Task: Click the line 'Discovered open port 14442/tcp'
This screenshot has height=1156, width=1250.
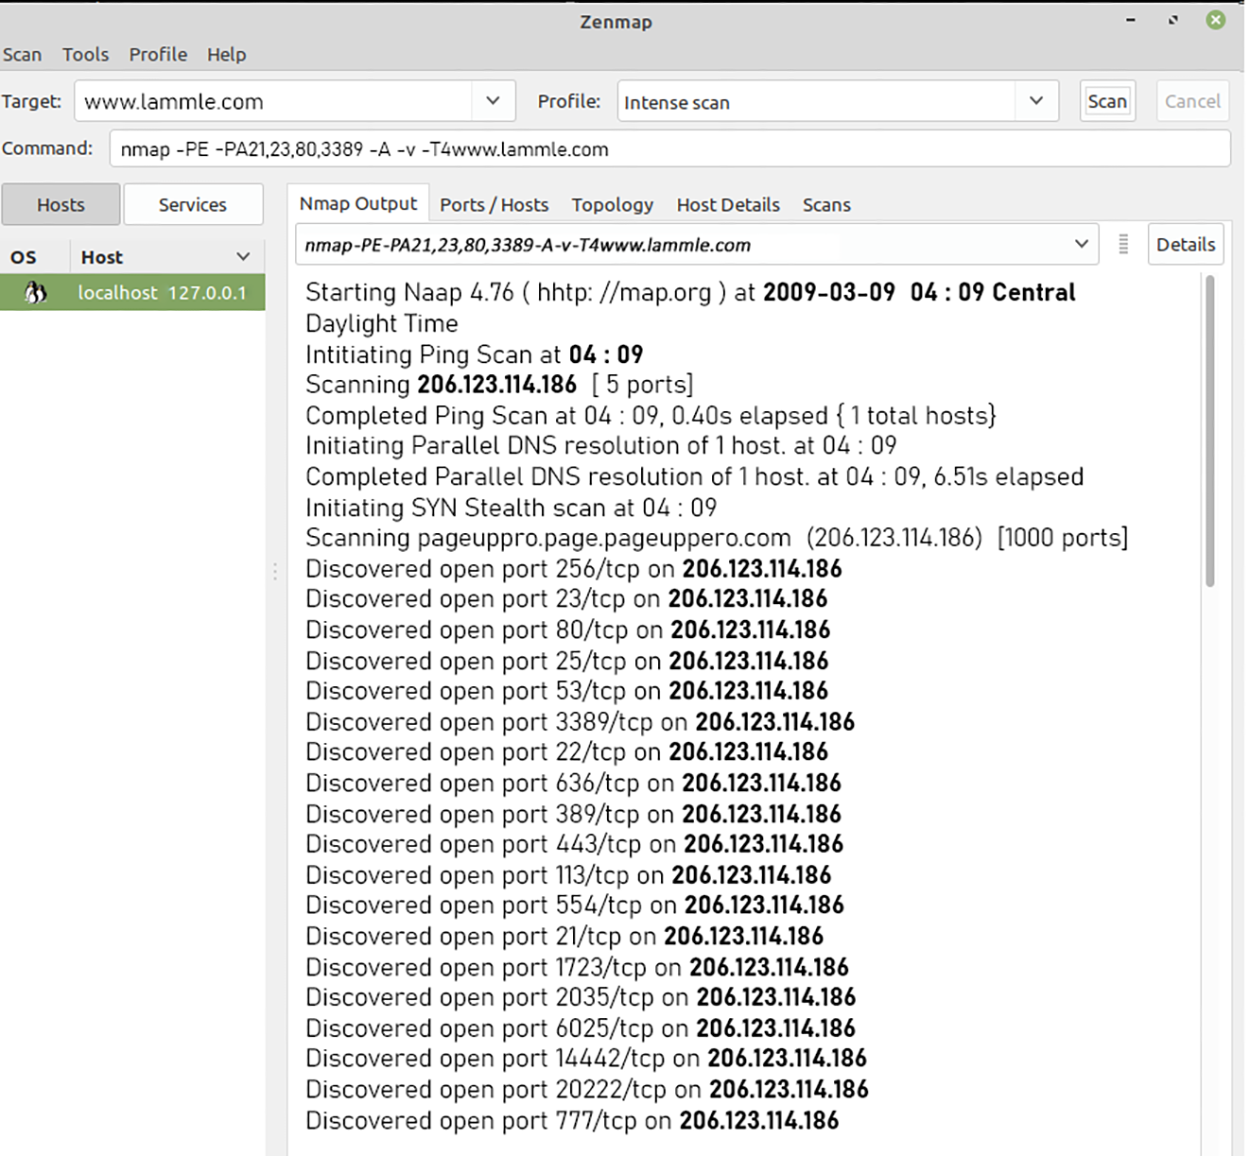Action: [586, 1058]
